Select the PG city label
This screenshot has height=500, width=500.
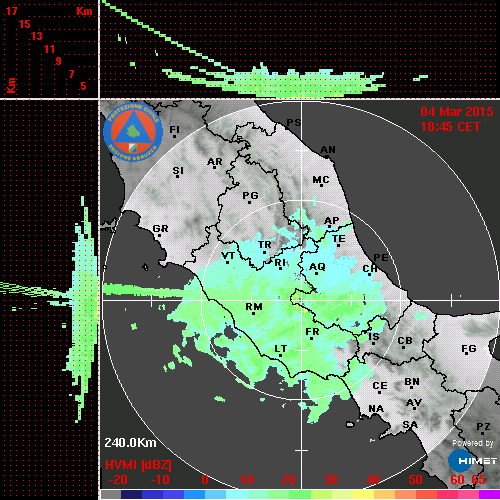pos(250,195)
